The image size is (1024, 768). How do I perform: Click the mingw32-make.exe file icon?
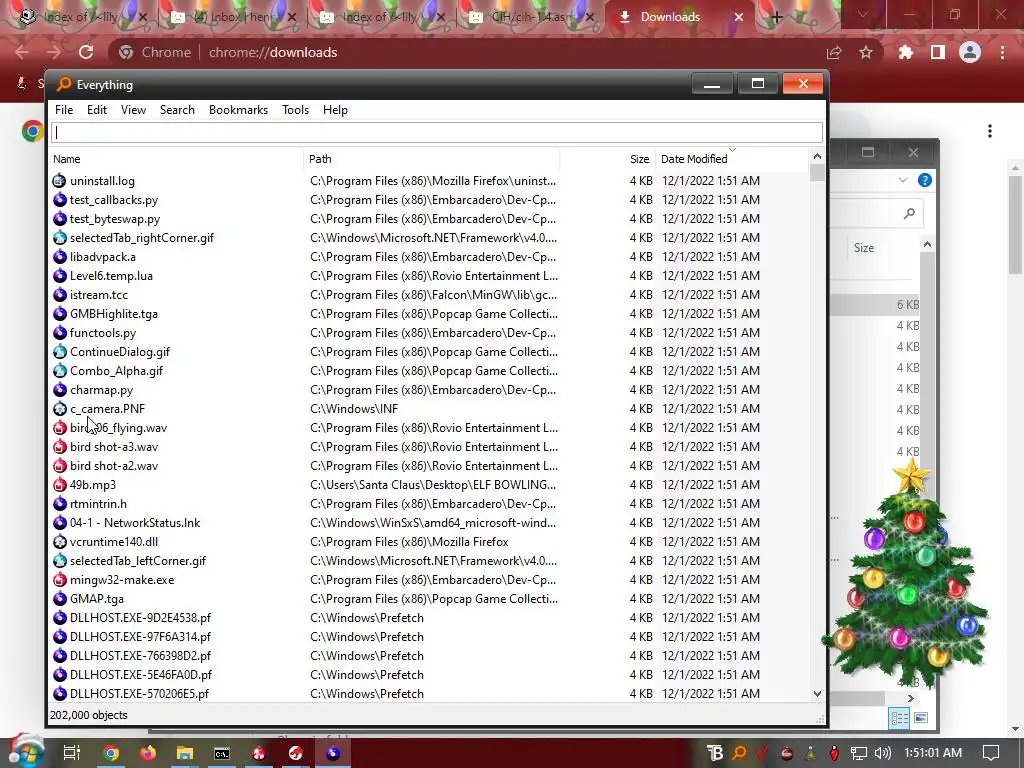coord(59,579)
